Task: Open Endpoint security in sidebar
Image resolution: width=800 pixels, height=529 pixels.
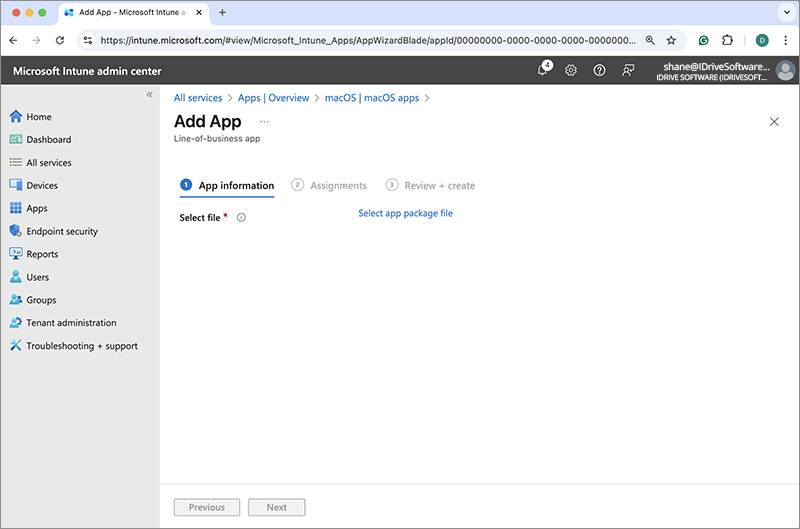Action: [x=62, y=231]
